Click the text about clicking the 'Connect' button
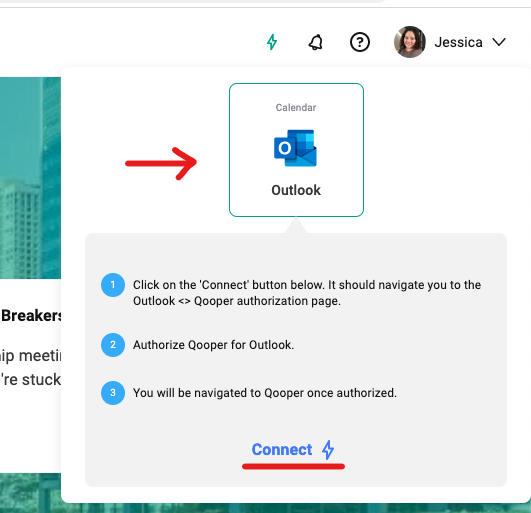 pyautogui.click(x=307, y=293)
